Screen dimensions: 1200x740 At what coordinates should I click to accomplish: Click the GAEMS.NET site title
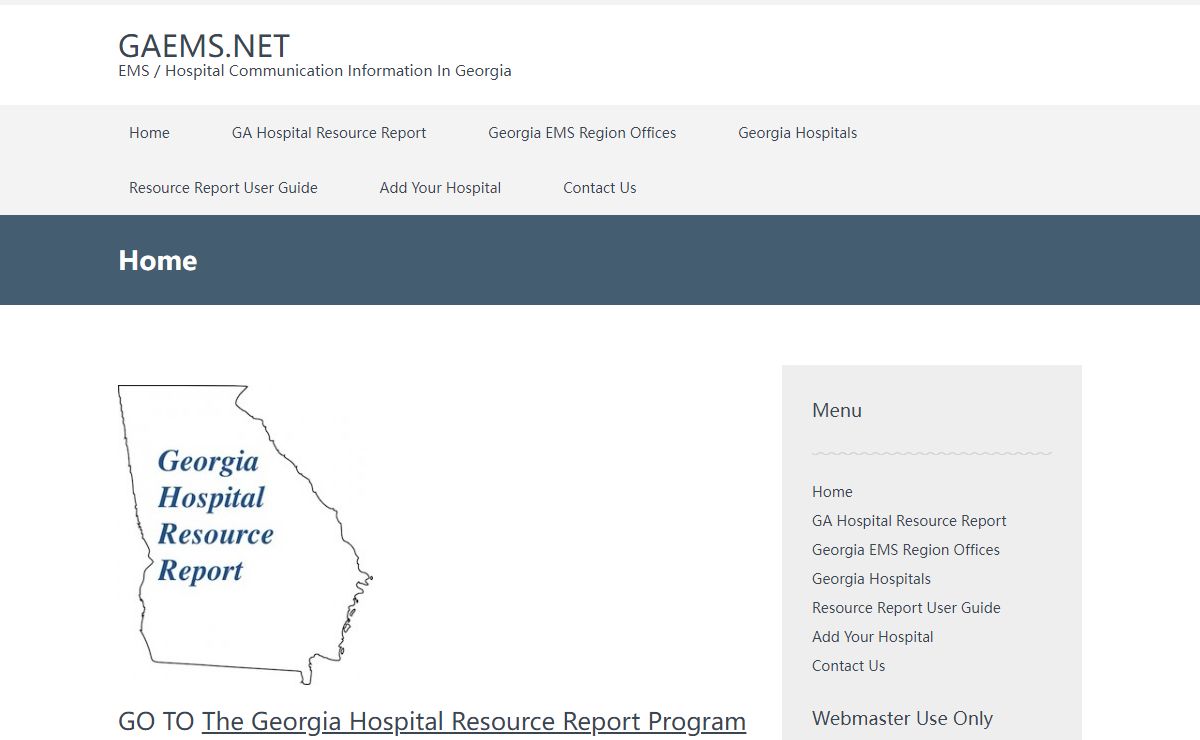204,45
